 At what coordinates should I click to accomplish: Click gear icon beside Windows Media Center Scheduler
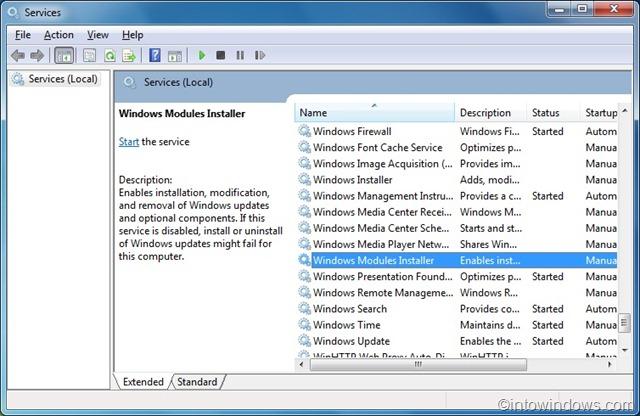click(304, 228)
